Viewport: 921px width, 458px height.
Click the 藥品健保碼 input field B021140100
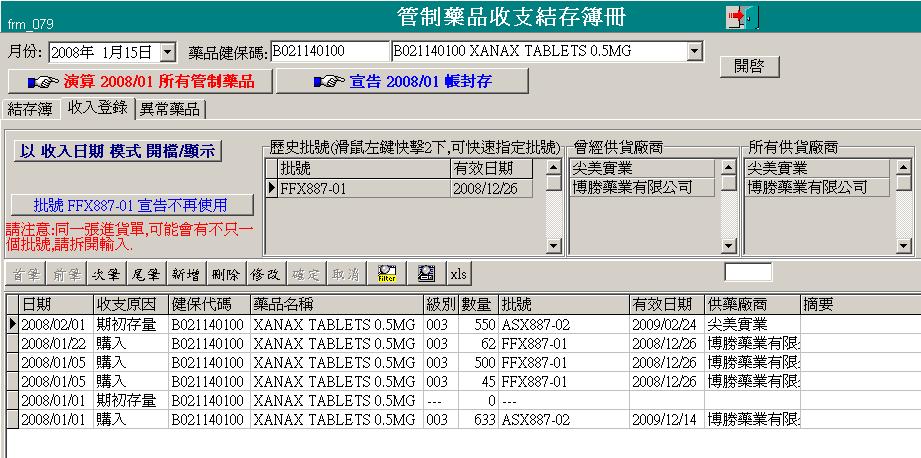[x=330, y=51]
